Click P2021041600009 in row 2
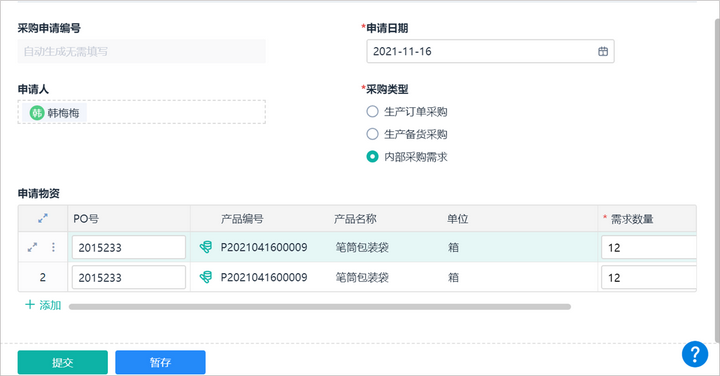The width and height of the screenshot is (720, 376). 264,277
